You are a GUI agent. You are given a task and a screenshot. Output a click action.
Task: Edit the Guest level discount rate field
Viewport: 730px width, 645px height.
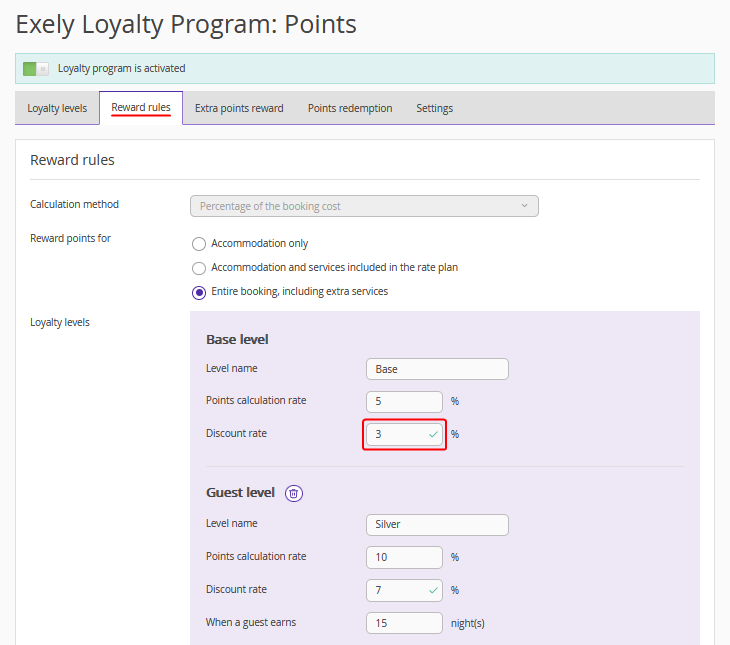click(396, 590)
